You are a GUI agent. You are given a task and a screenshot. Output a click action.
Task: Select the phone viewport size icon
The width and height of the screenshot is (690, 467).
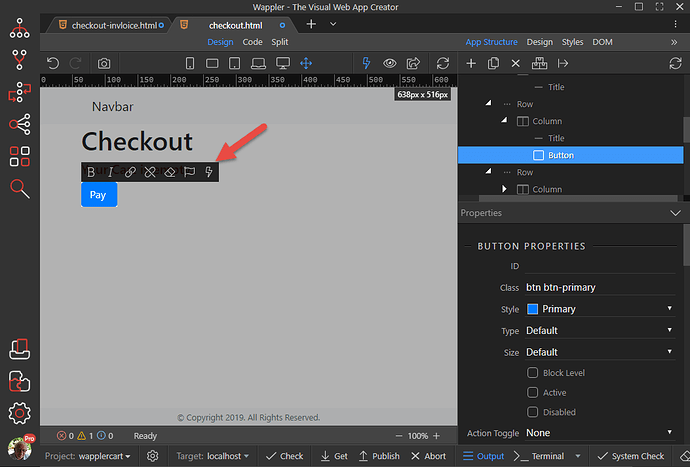pyautogui.click(x=190, y=63)
